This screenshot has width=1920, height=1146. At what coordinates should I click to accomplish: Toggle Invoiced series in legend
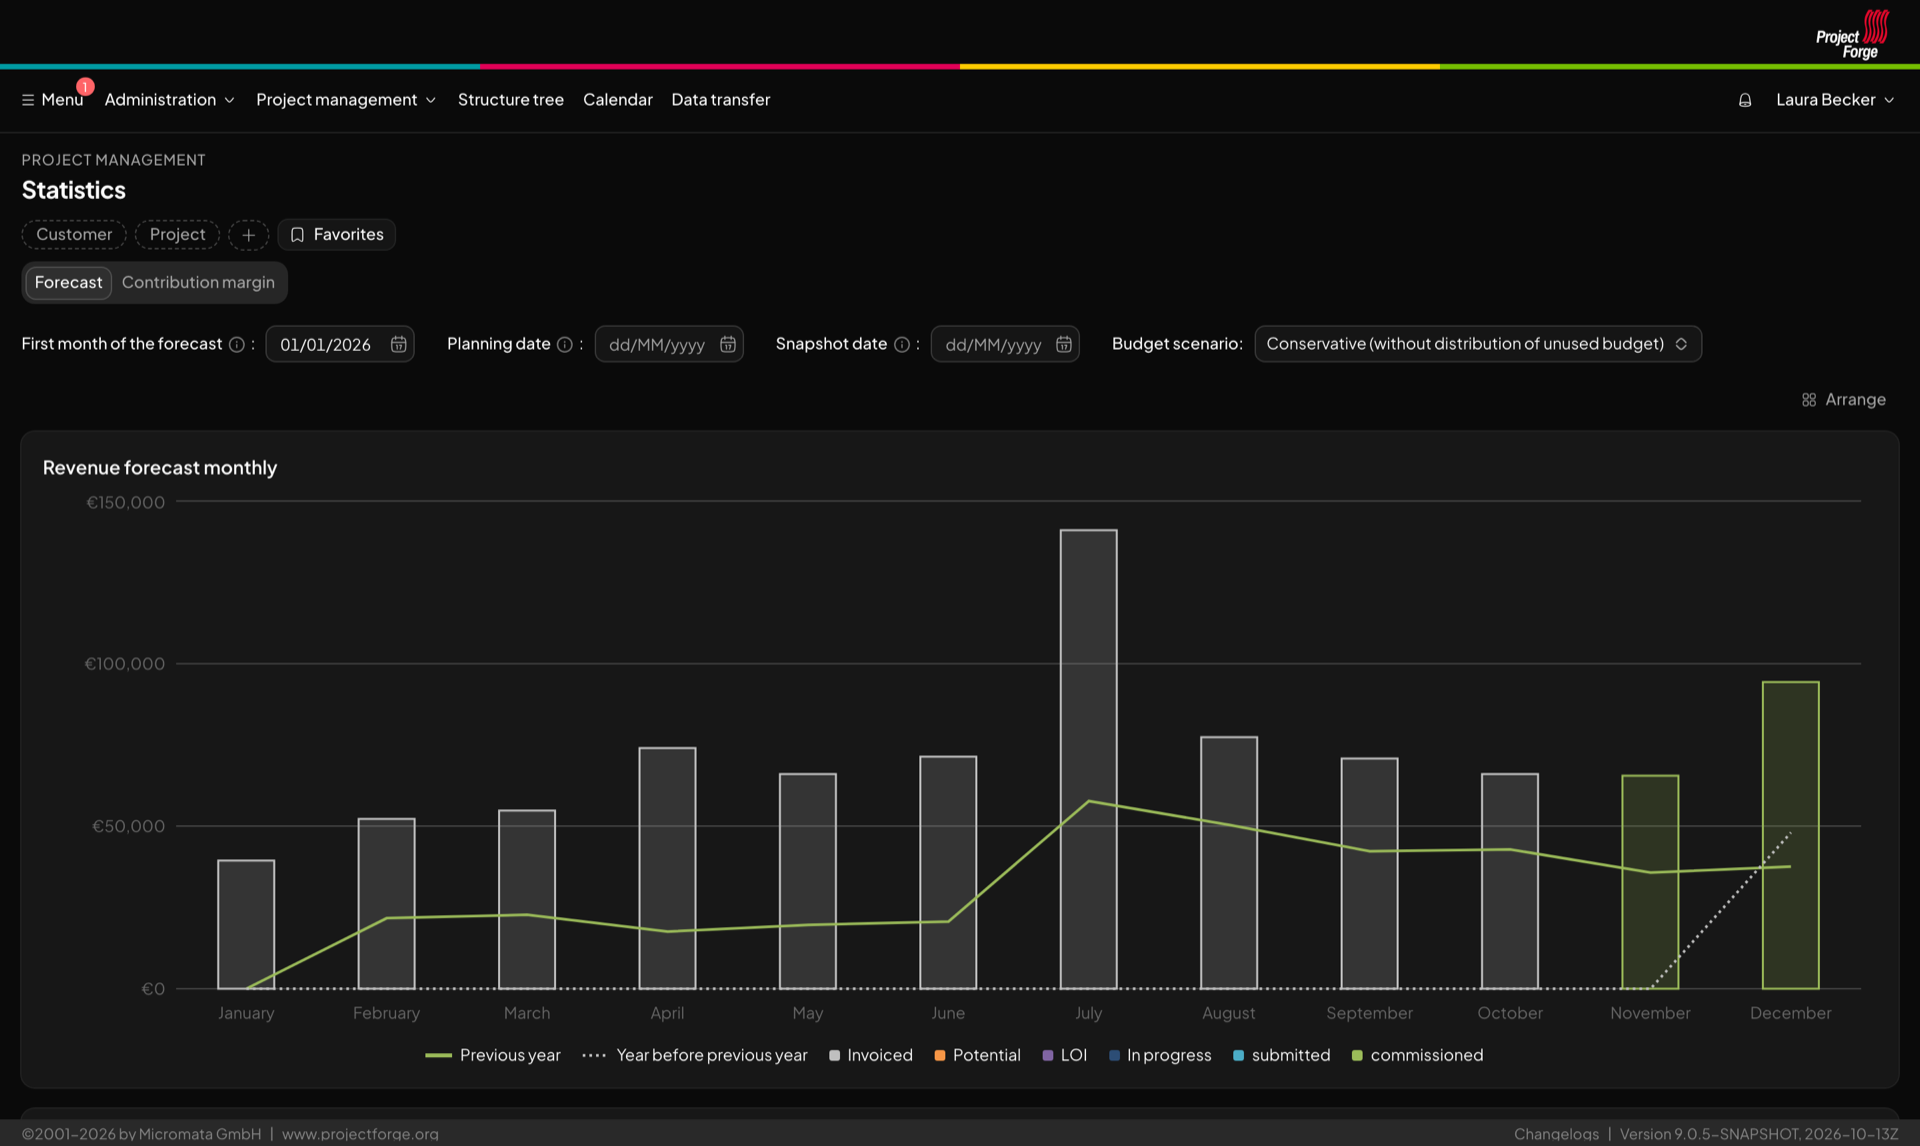tap(871, 1055)
